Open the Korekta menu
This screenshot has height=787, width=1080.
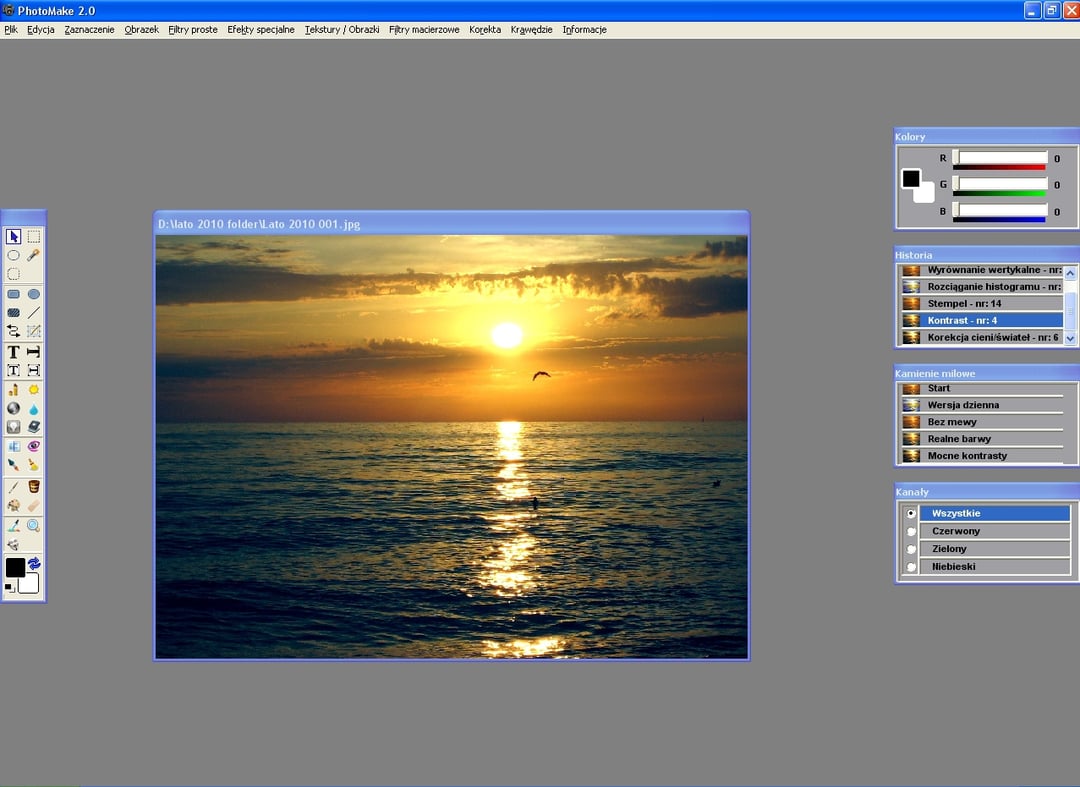pyautogui.click(x=485, y=29)
